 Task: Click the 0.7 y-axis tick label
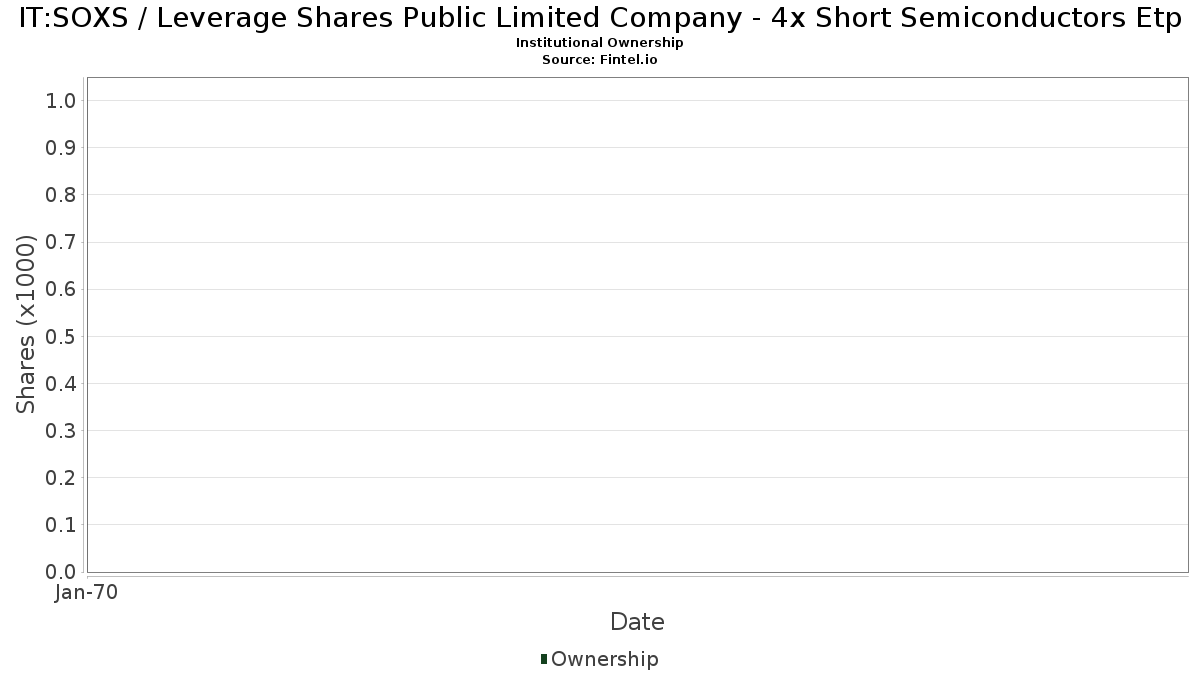coord(61,242)
